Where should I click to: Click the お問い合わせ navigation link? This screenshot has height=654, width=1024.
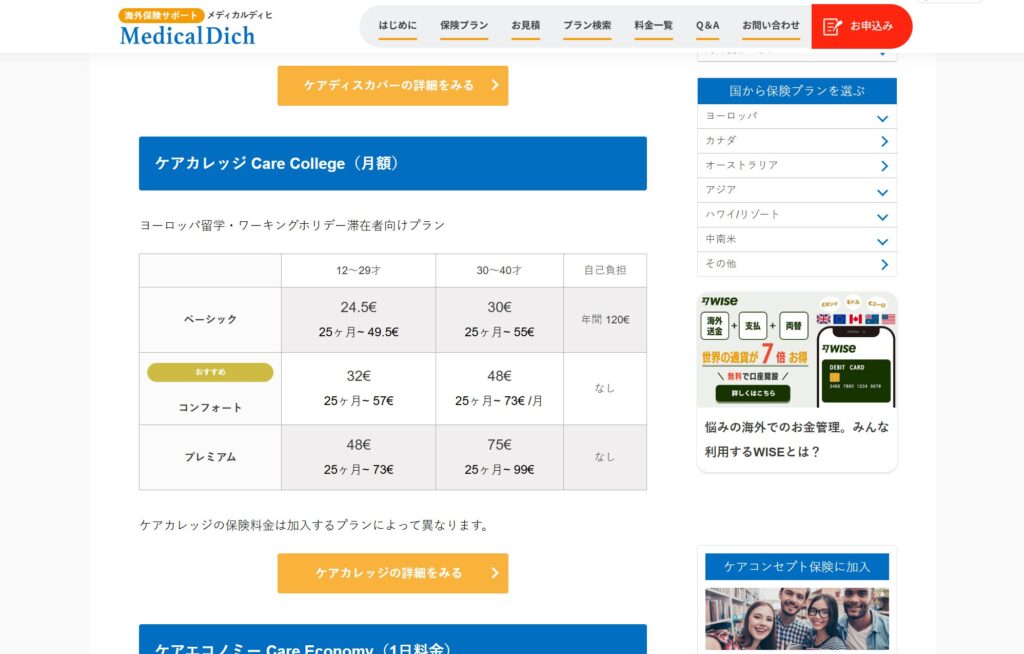(770, 25)
